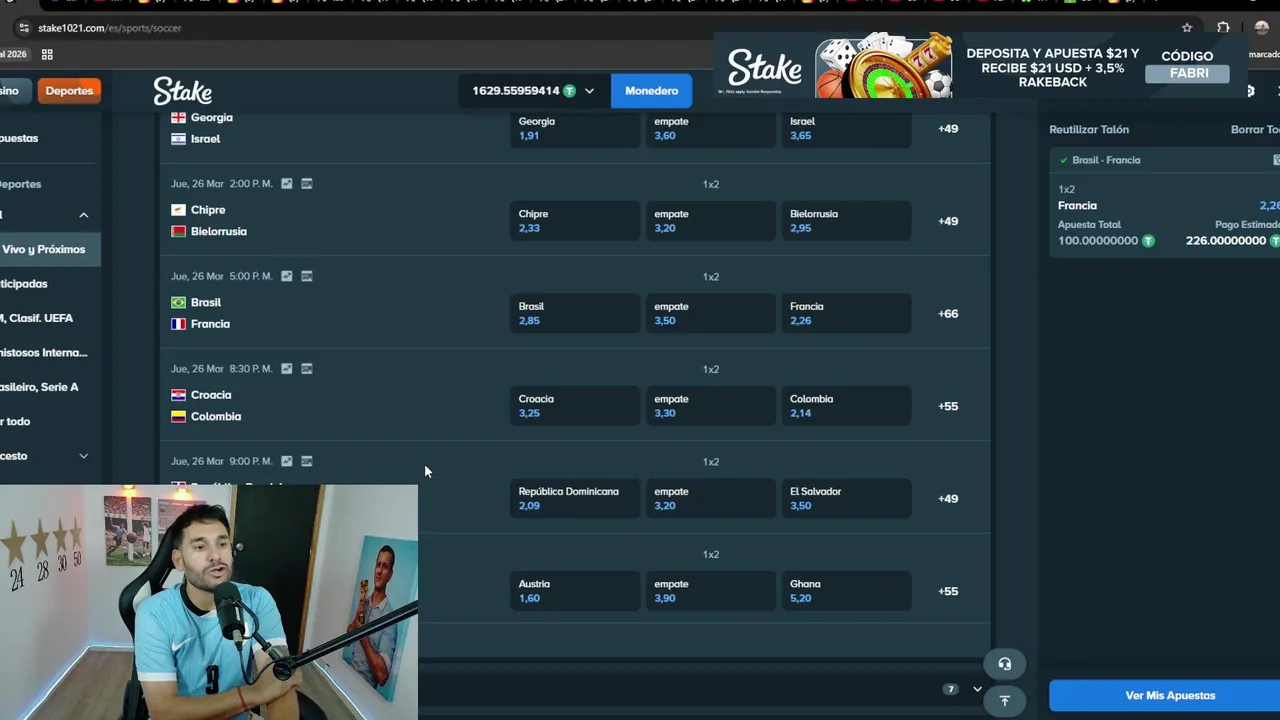Expand the bet slip count chevron
1280x720 pixels.
click(977, 689)
